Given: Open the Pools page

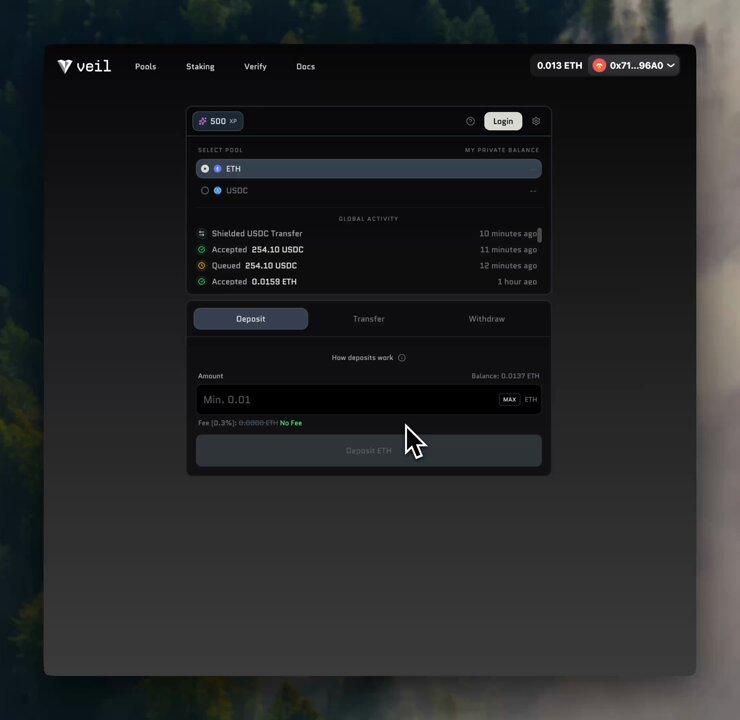Looking at the screenshot, I should coord(145,67).
